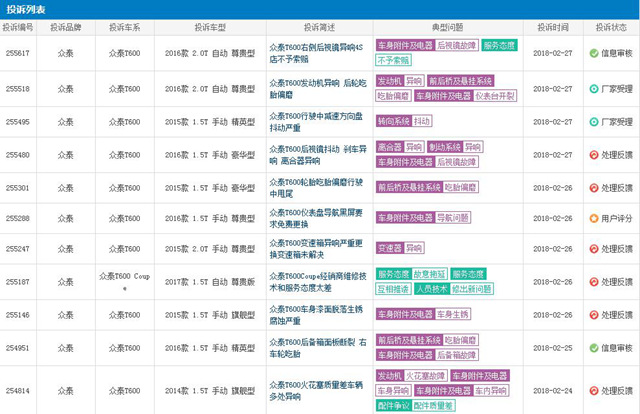Click orange rating icon in row 255288
This screenshot has height=414, width=640.
[594, 218]
